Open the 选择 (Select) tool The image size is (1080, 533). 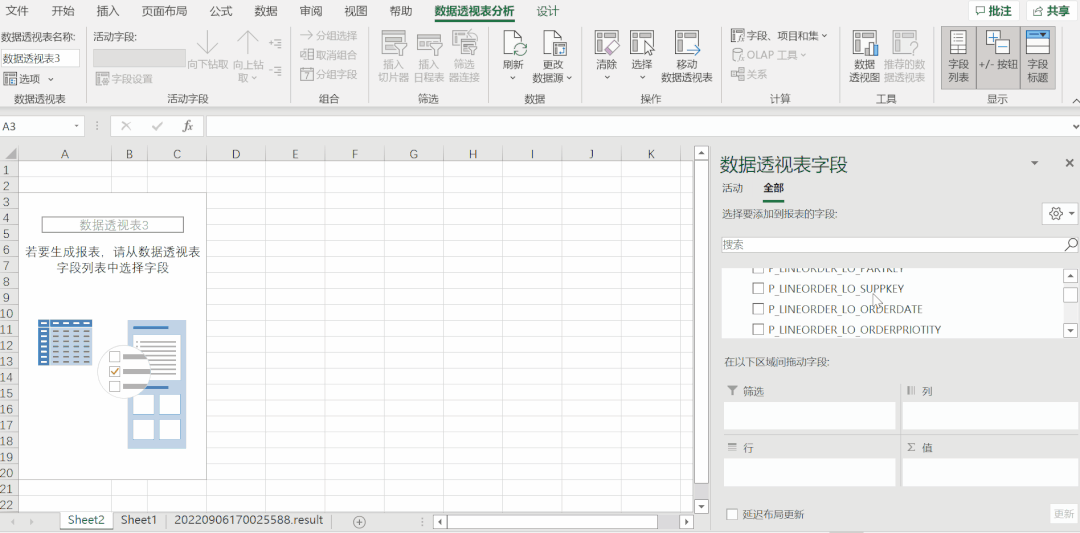(x=642, y=43)
